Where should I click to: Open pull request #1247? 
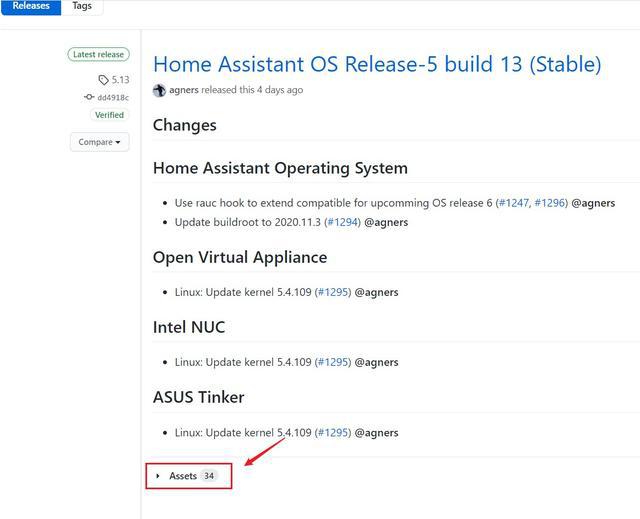(x=514, y=203)
